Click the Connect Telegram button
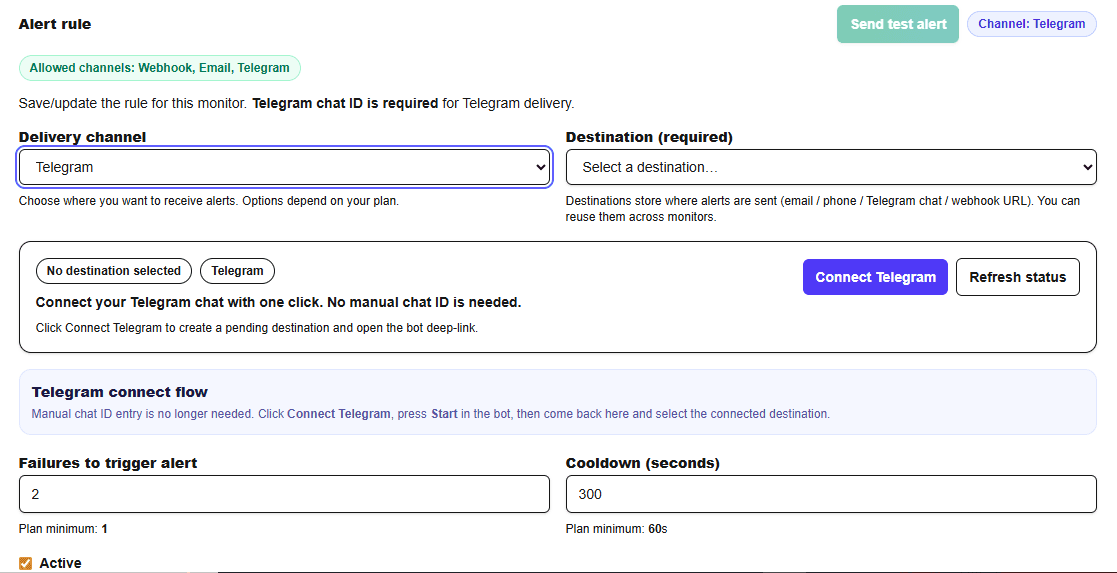Image resolution: width=1117 pixels, height=573 pixels. click(876, 277)
